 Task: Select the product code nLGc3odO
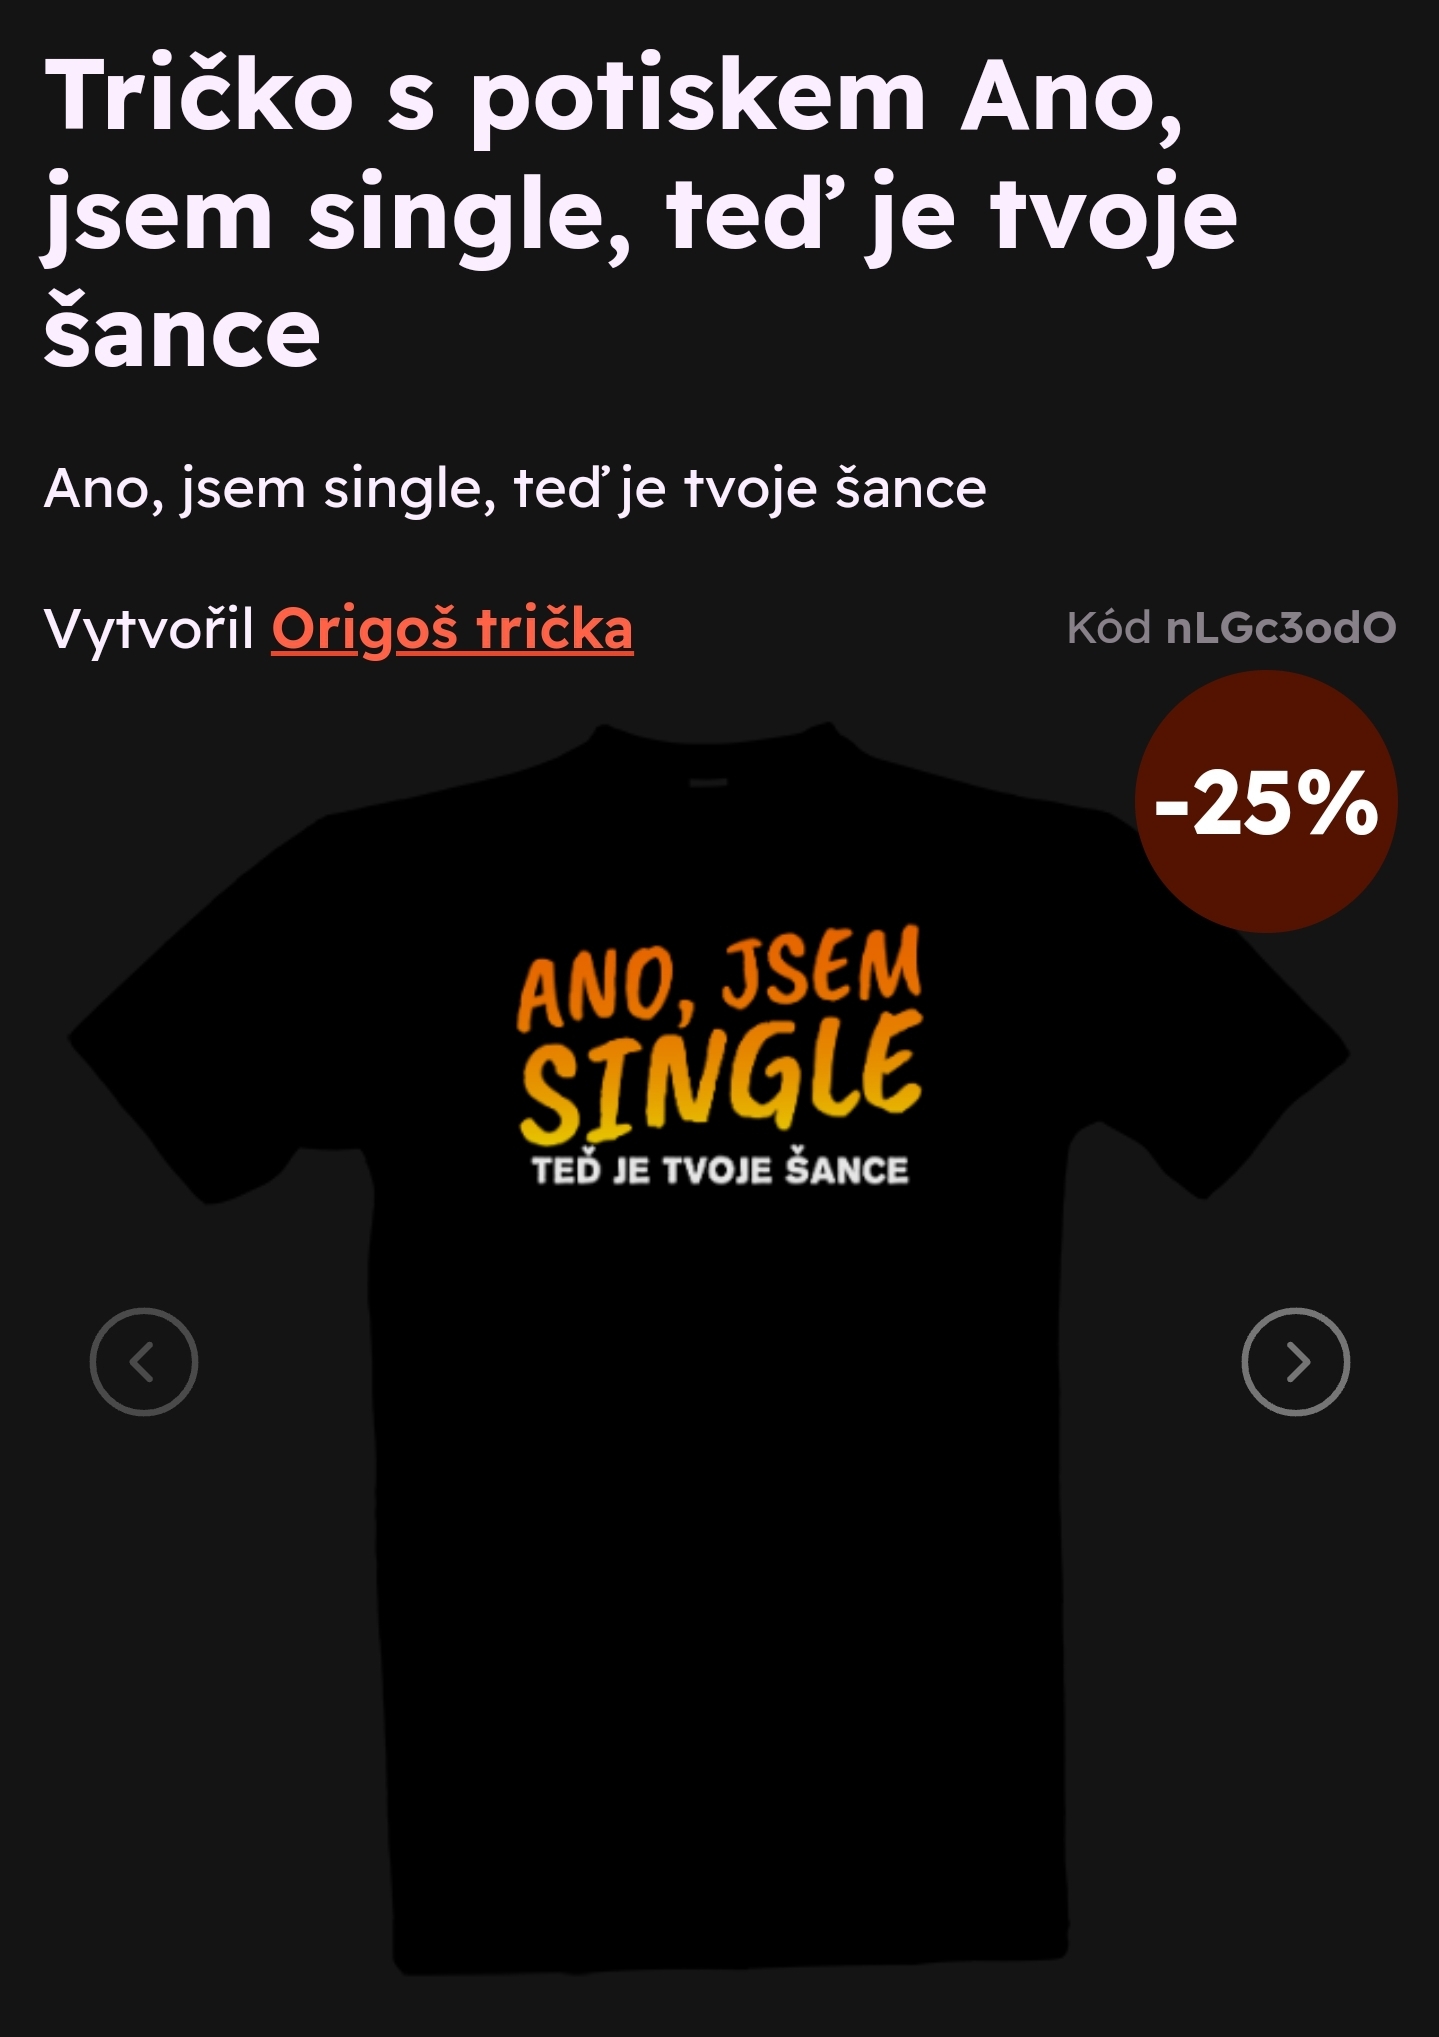(1281, 628)
